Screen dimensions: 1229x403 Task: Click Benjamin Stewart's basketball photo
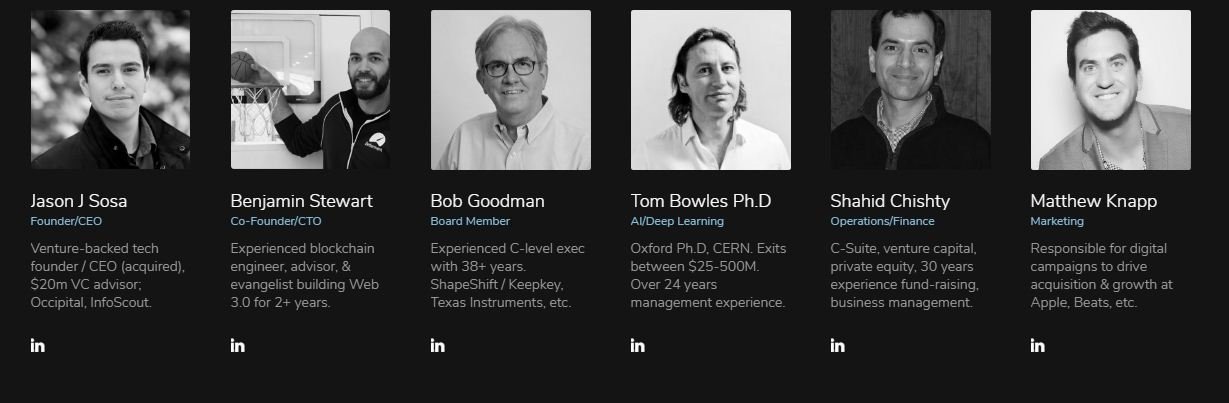310,90
